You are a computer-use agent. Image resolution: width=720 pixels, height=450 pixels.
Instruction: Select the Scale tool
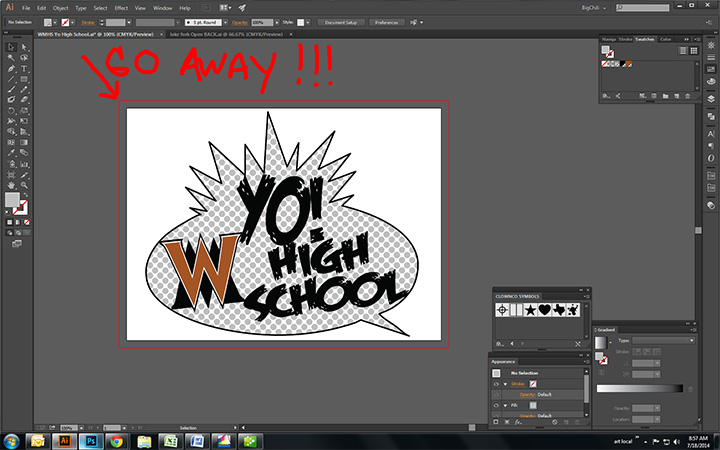[24, 111]
